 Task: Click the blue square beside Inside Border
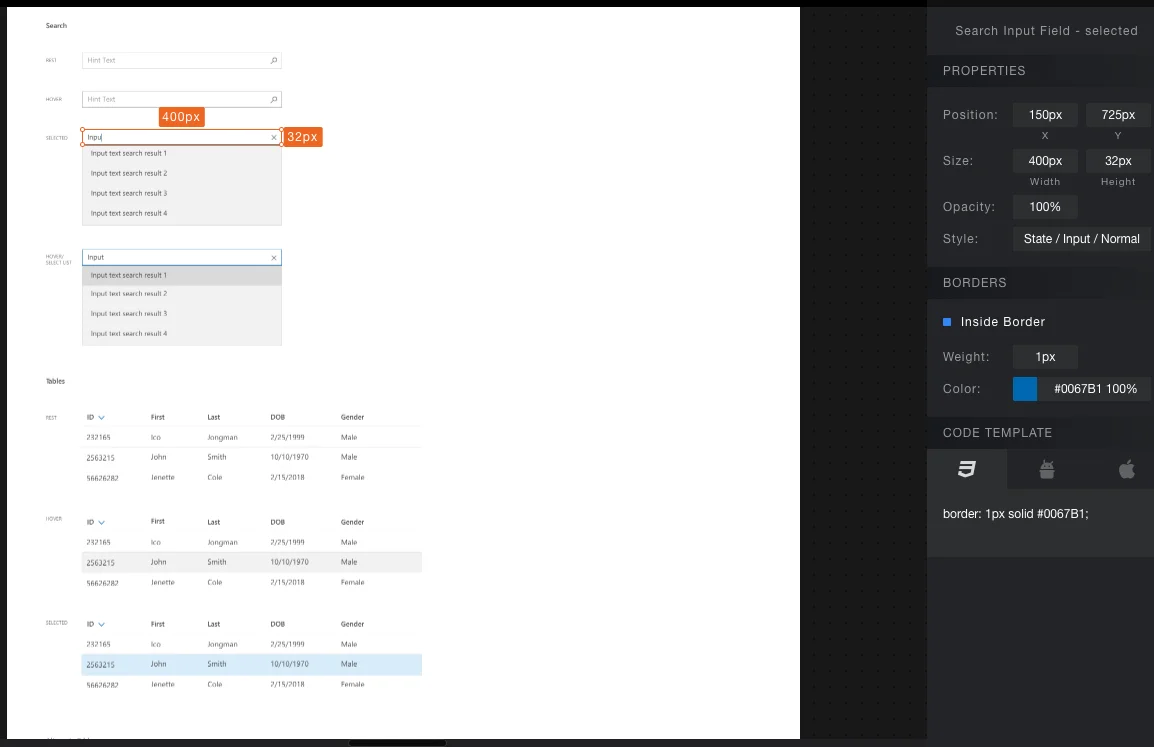click(x=947, y=322)
